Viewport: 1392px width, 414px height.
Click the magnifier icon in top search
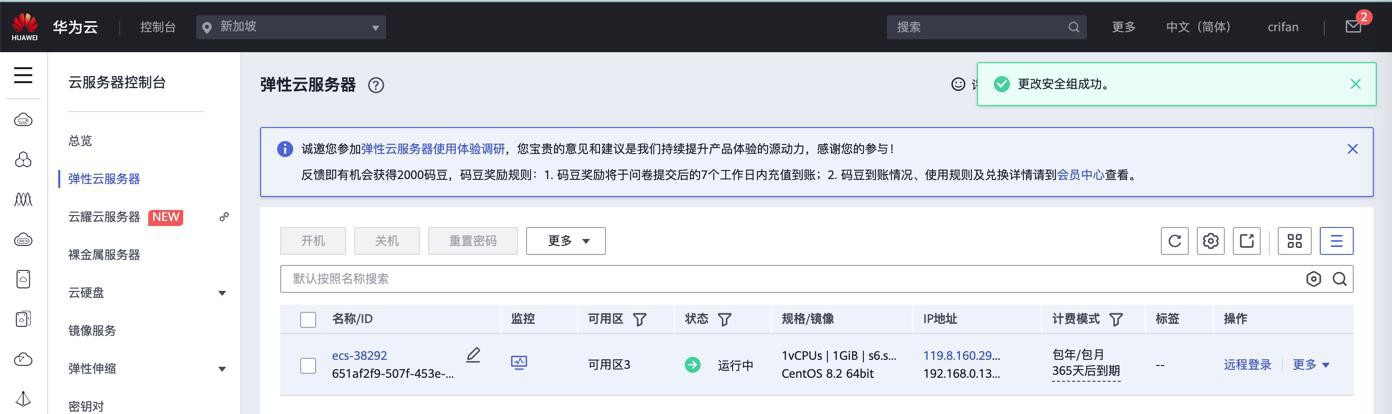pyautogui.click(x=1074, y=27)
